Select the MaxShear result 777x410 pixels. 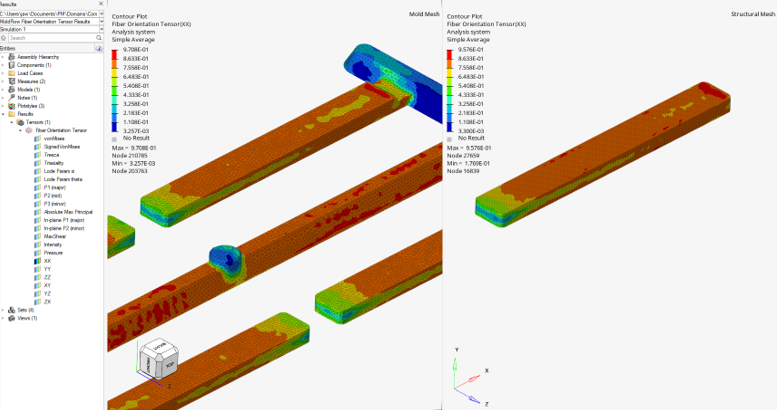pos(55,236)
